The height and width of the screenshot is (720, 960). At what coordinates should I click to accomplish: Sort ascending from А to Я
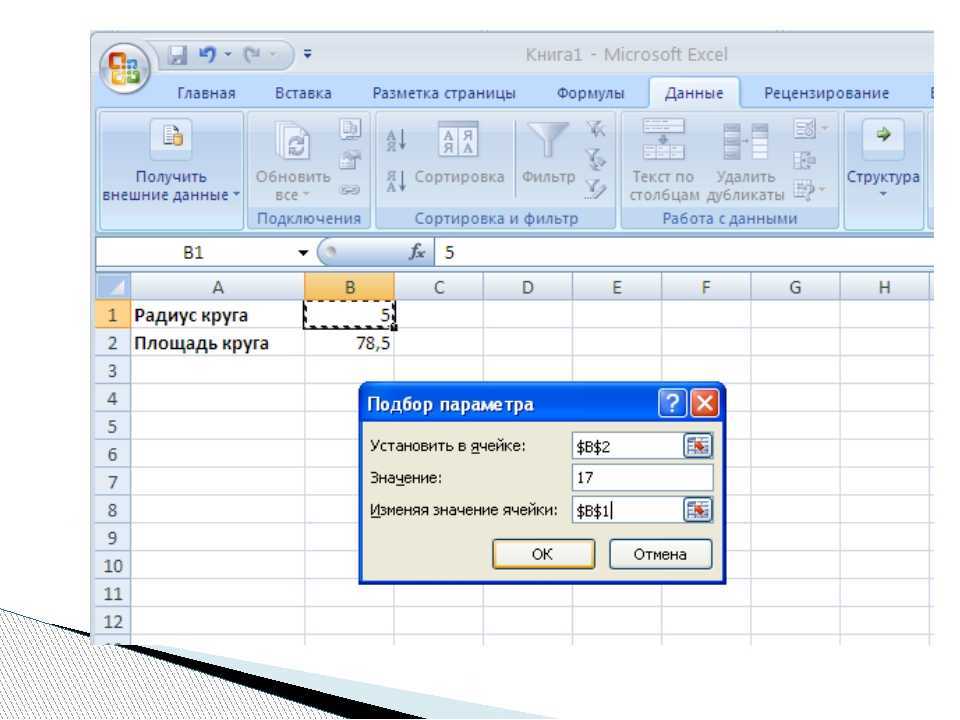point(396,140)
